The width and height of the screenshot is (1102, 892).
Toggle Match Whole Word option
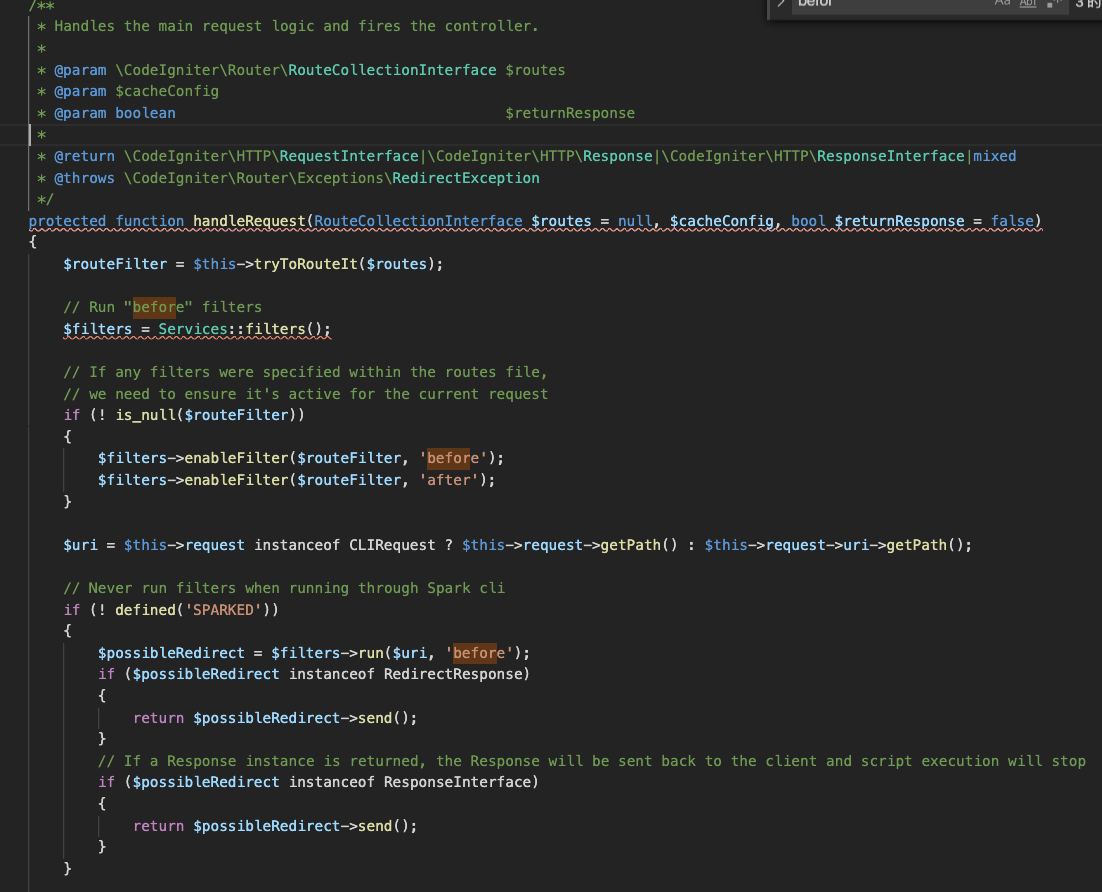(x=1028, y=4)
